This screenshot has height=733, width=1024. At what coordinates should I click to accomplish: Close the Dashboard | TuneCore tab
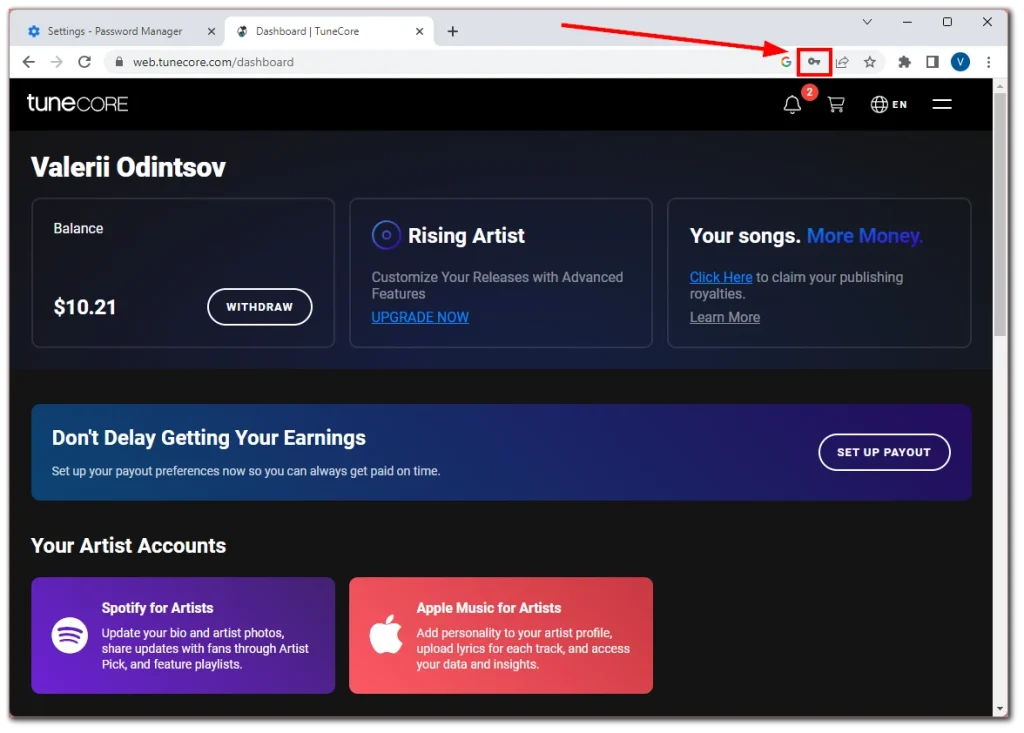click(419, 31)
